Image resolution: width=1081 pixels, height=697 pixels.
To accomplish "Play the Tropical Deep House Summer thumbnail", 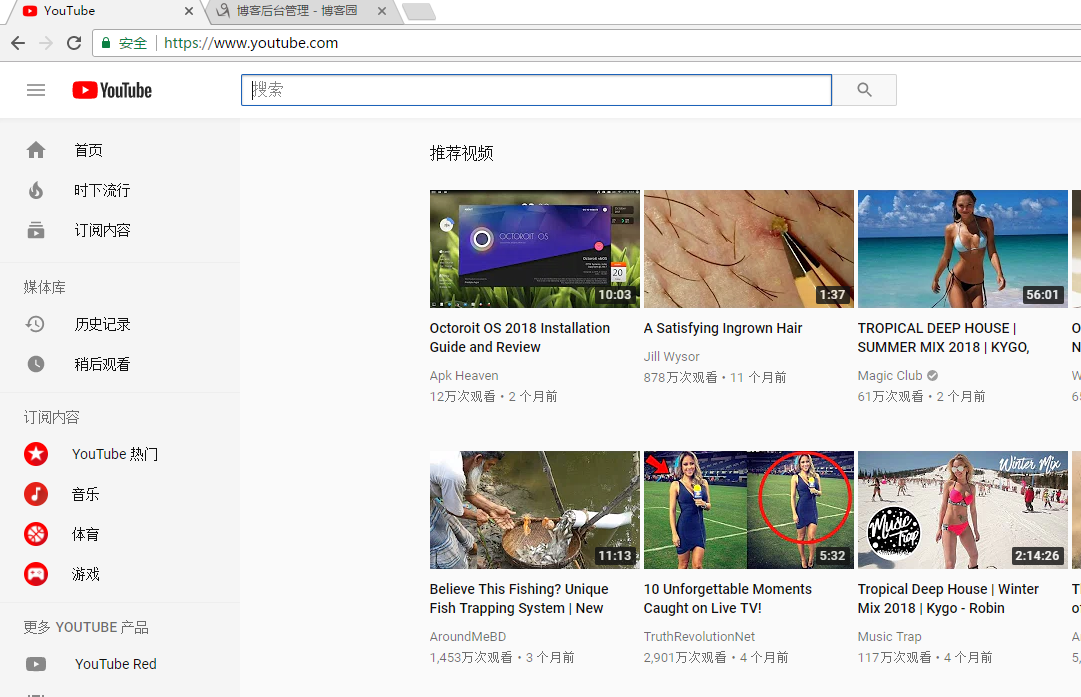I will pyautogui.click(x=962, y=249).
